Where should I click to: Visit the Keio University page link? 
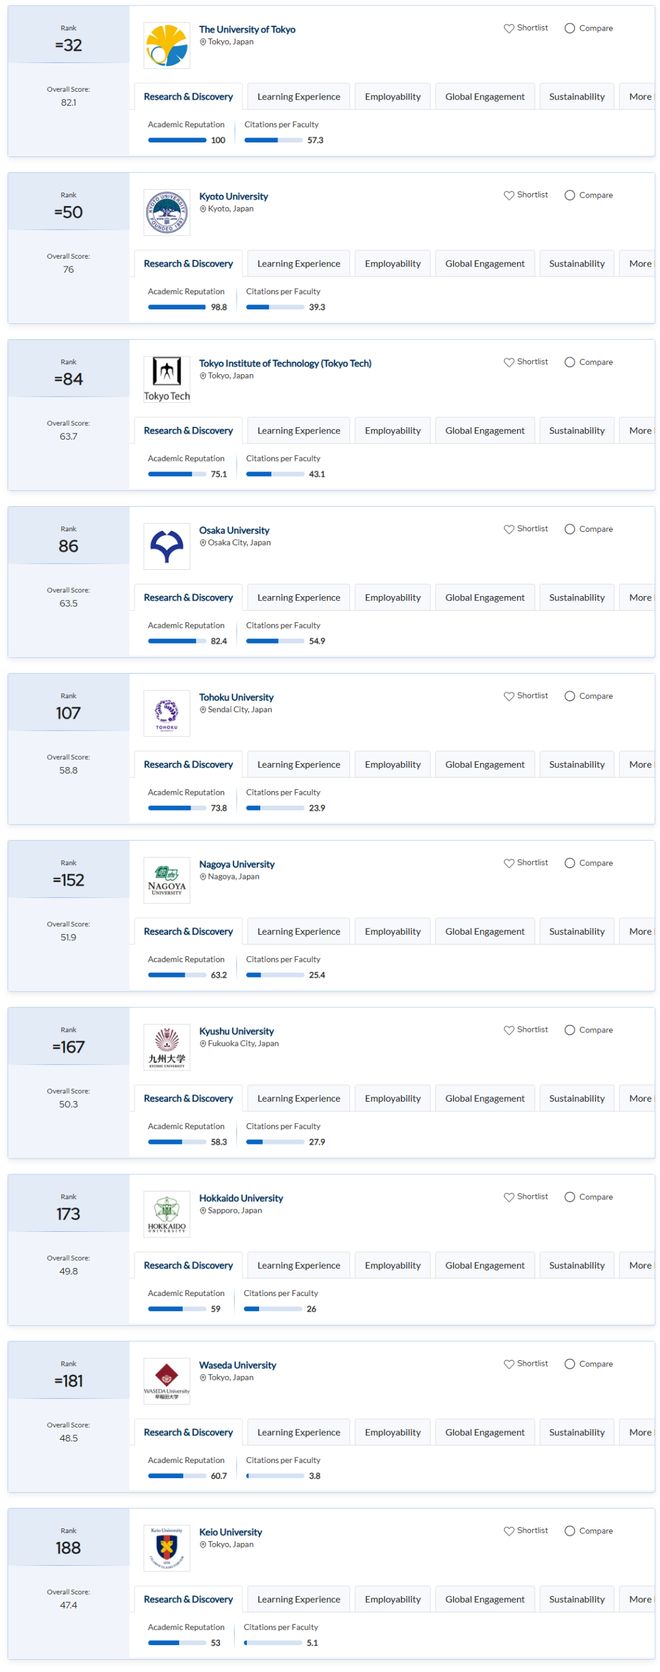231,1532
